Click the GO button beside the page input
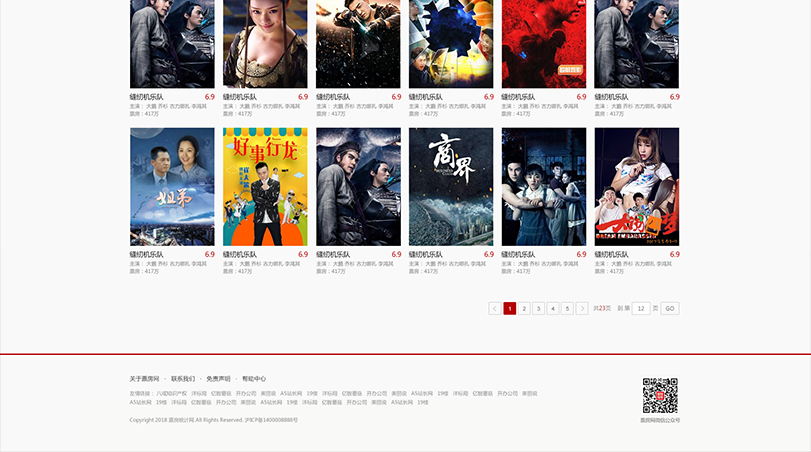 click(x=670, y=308)
